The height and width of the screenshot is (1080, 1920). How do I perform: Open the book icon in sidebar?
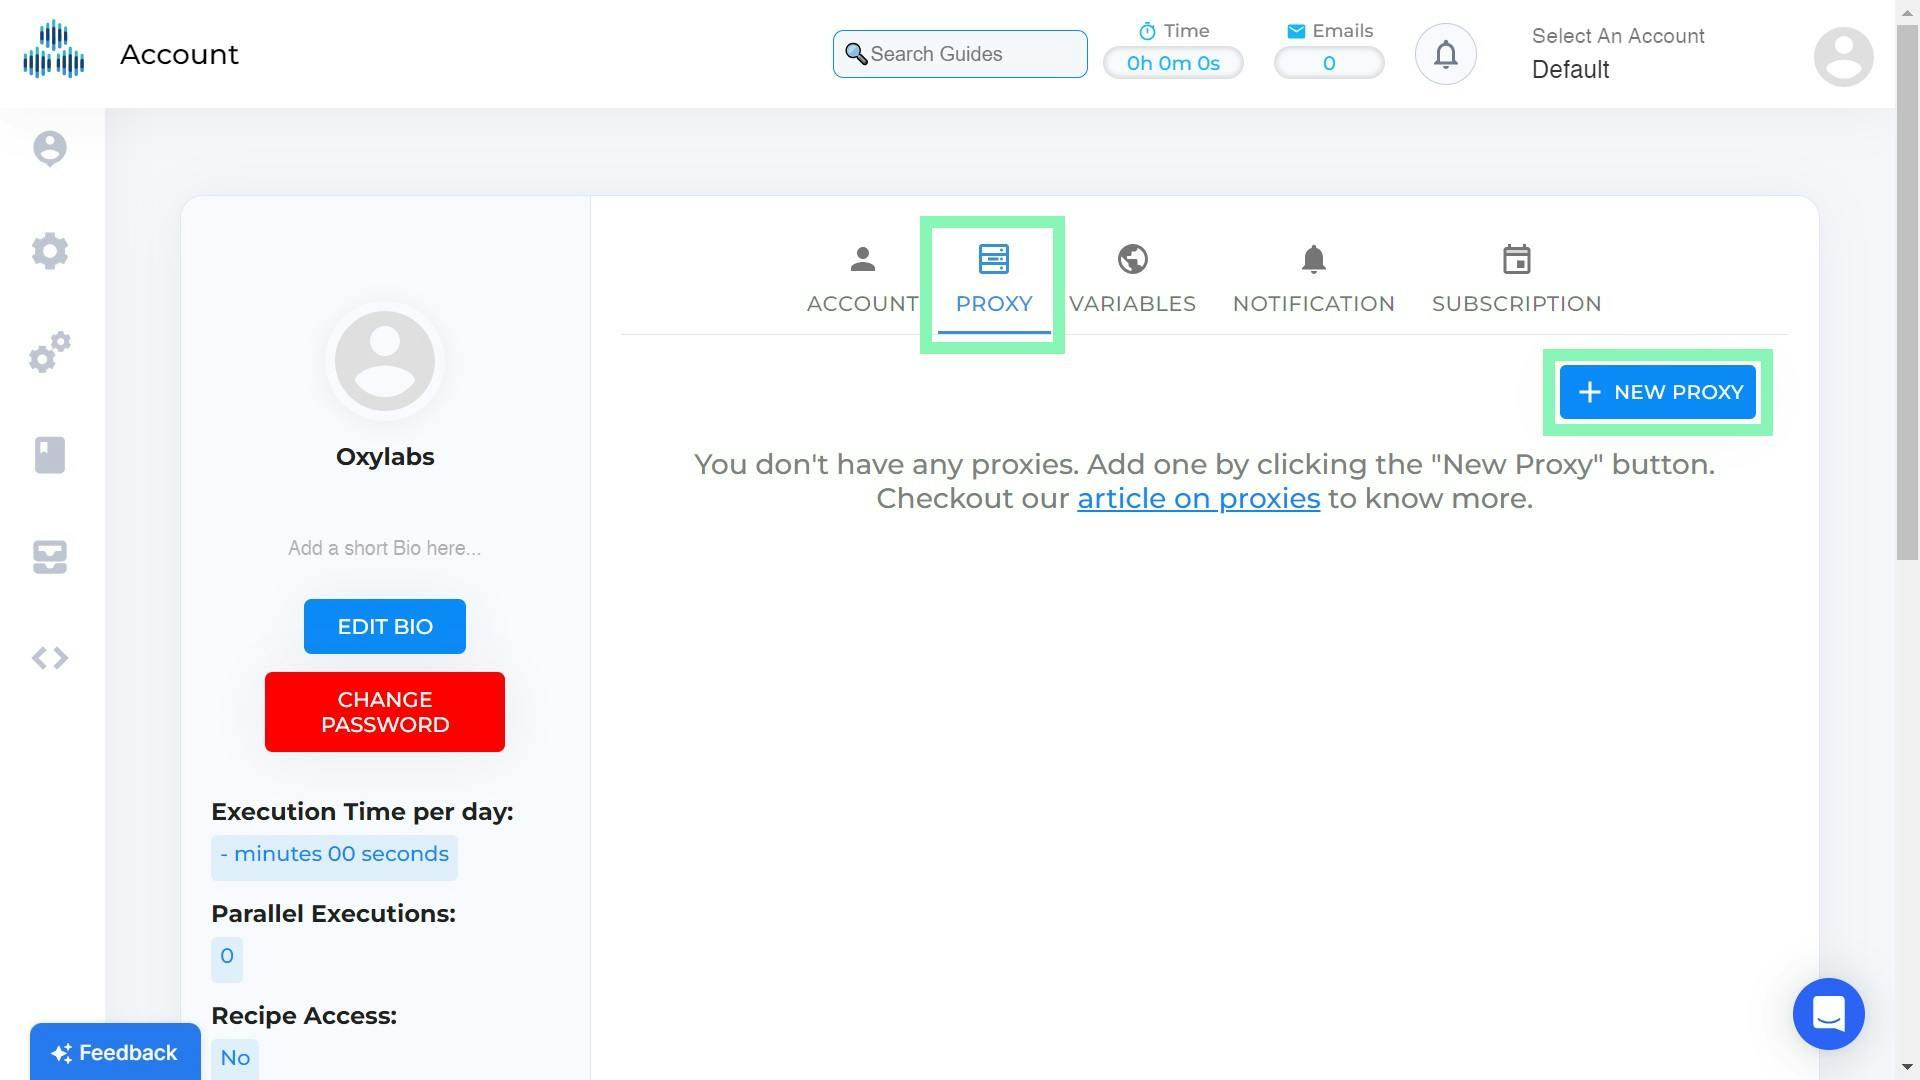50,455
